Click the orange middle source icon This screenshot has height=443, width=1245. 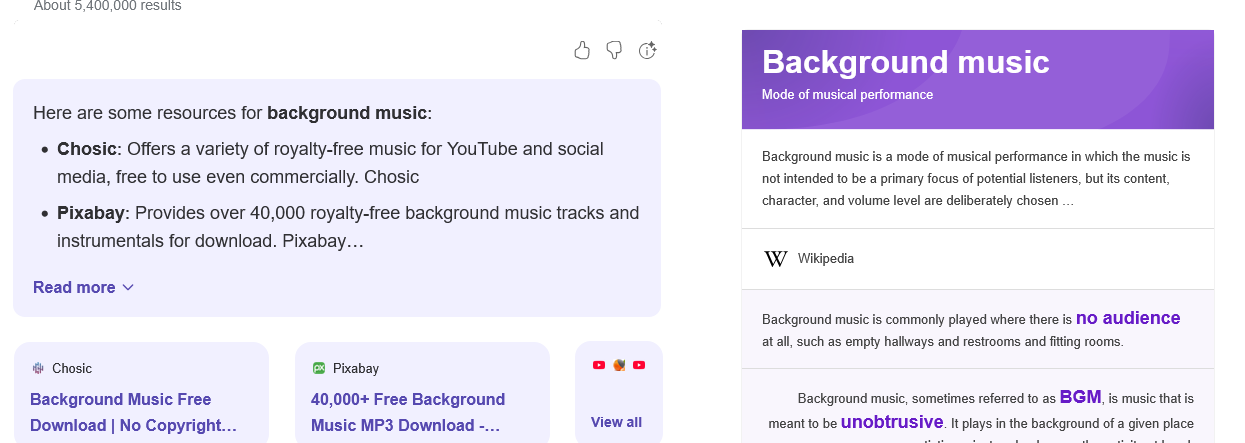coord(619,365)
